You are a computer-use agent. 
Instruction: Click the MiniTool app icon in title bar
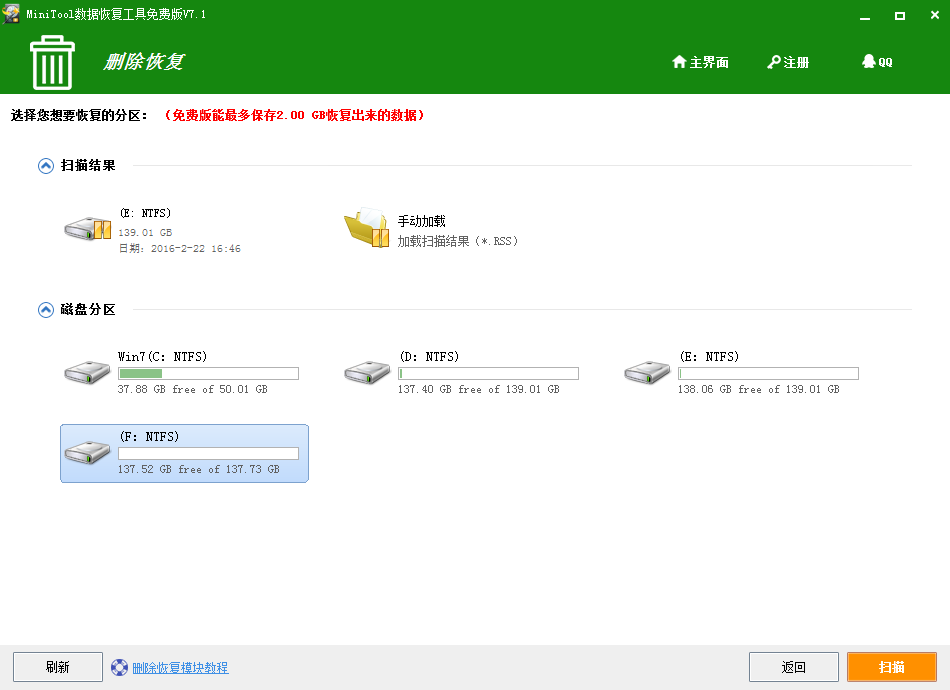pos(12,13)
